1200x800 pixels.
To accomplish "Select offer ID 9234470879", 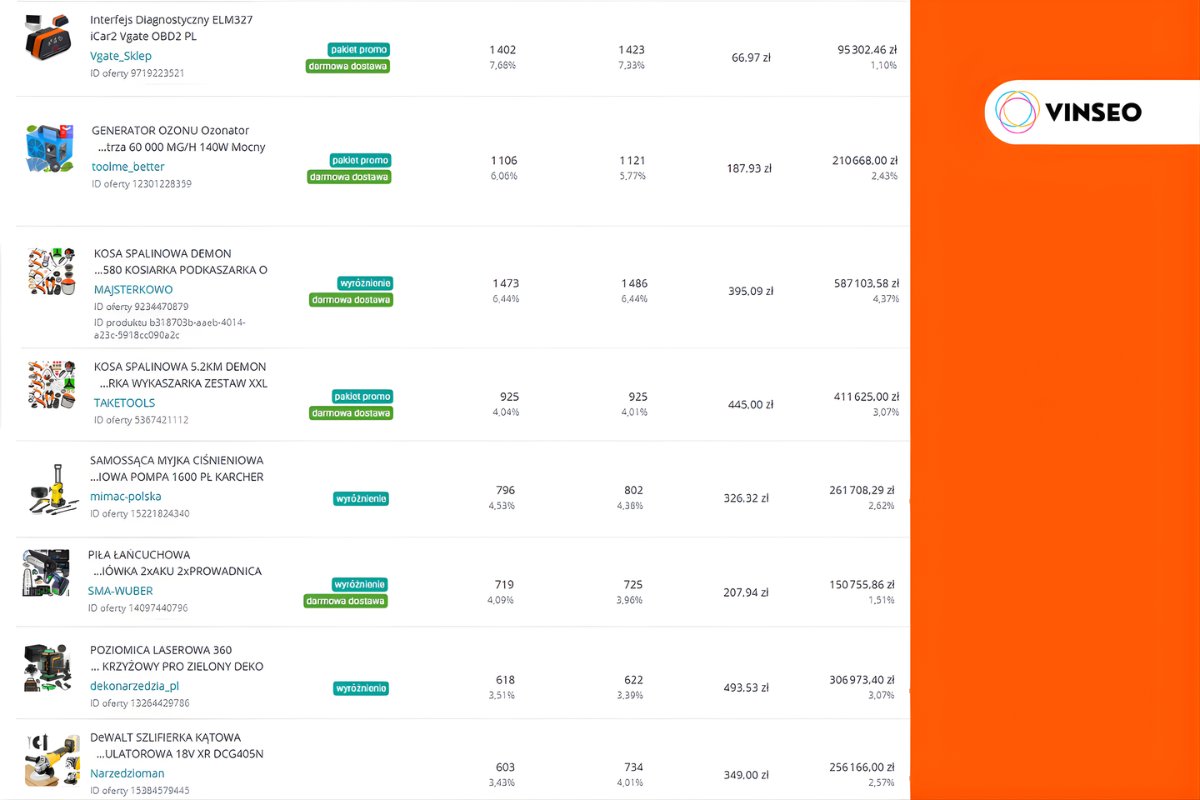I will [x=141, y=307].
